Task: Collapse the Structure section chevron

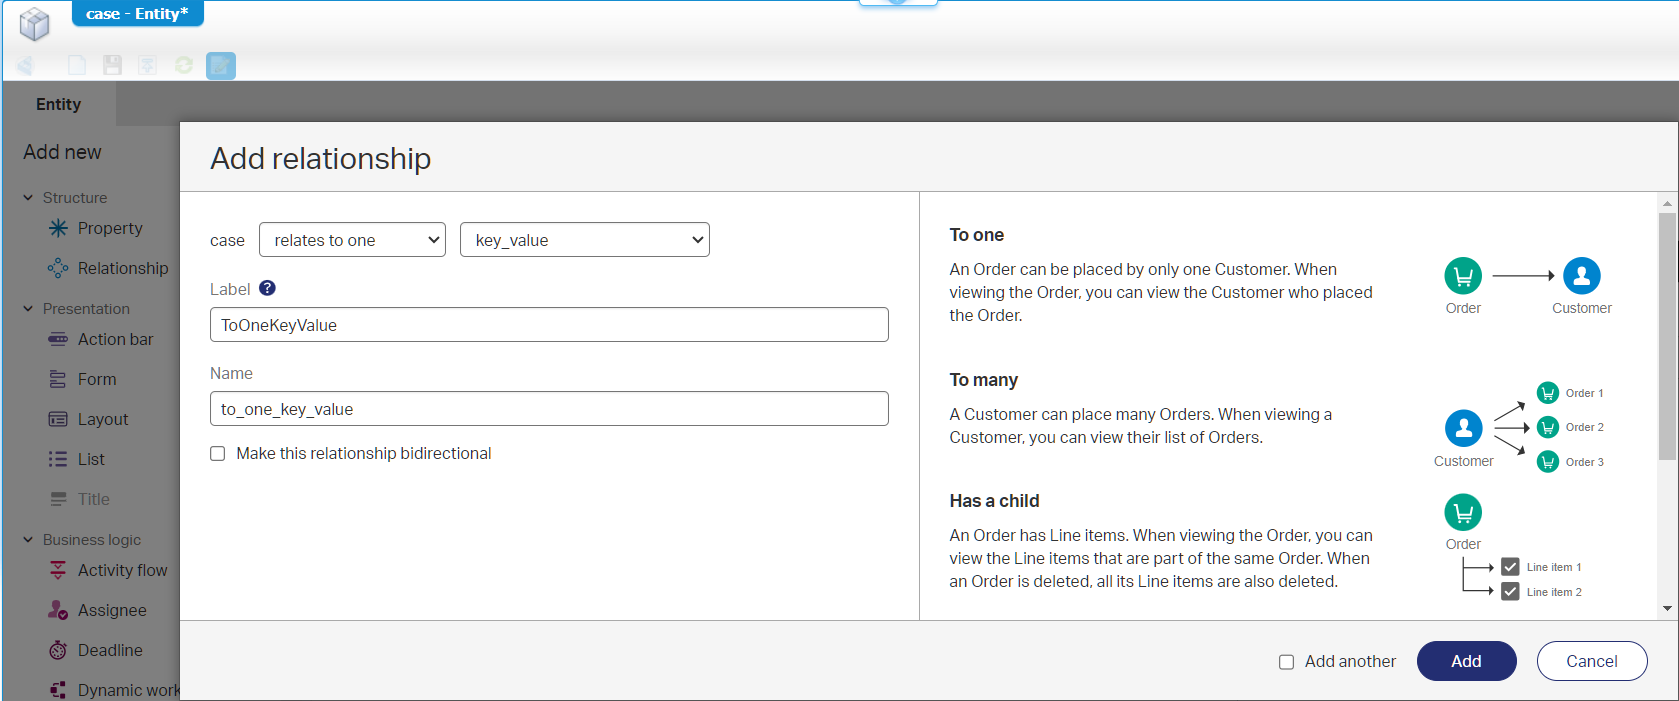Action: point(28,198)
